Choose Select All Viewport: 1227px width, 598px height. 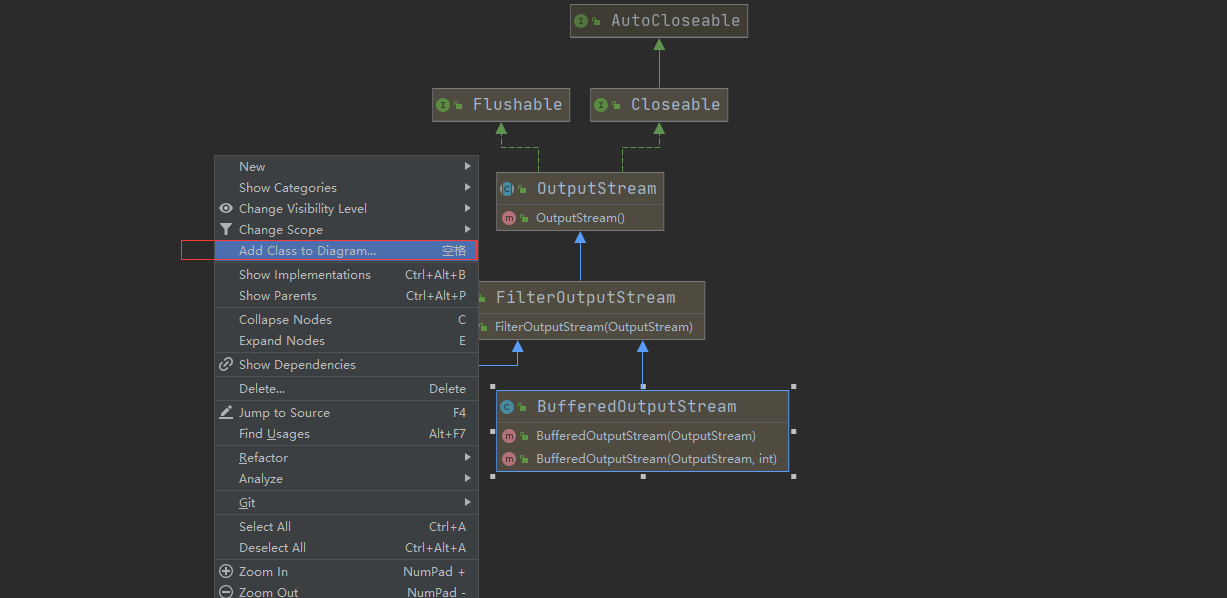(x=346, y=527)
